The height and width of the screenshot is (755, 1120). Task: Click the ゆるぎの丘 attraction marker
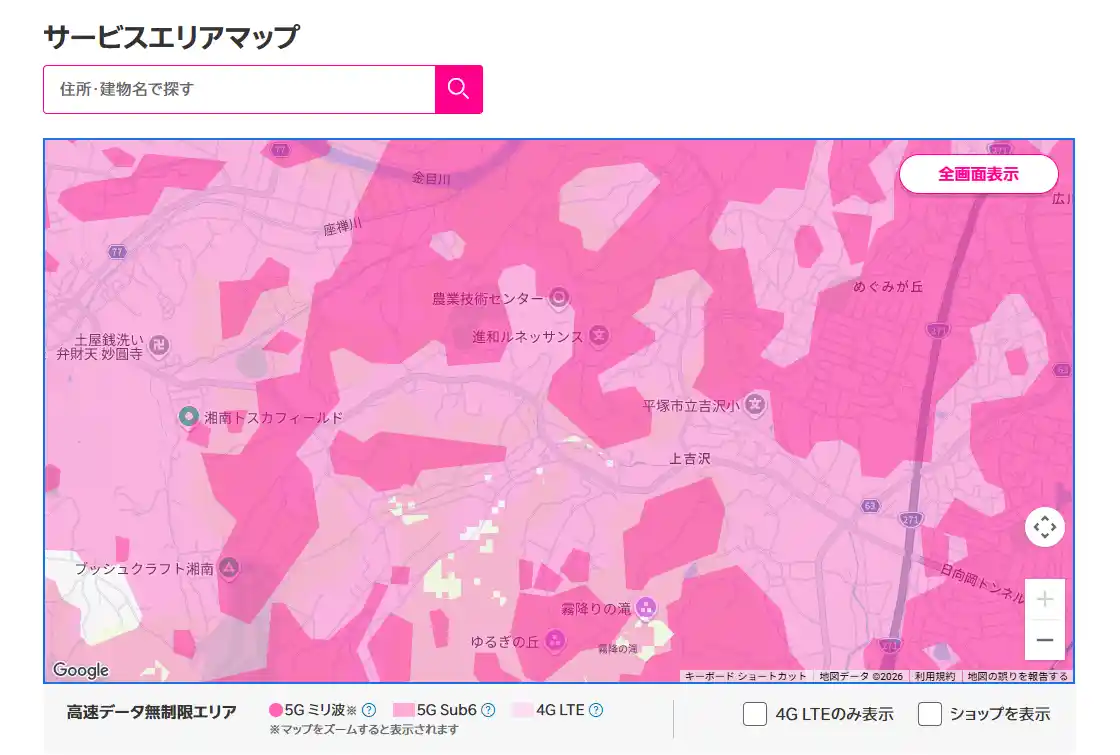(555, 641)
